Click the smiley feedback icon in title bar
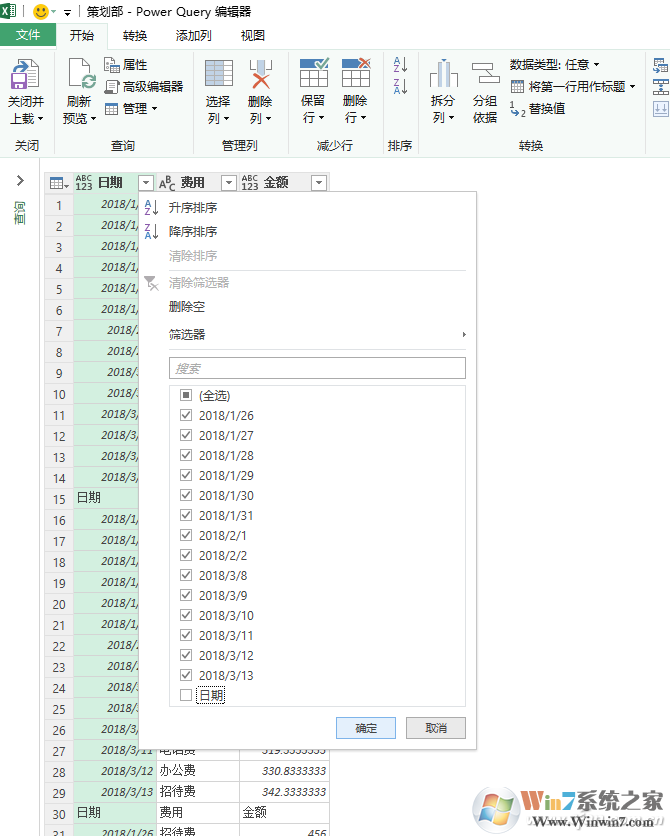The height and width of the screenshot is (836, 670). click(x=41, y=11)
